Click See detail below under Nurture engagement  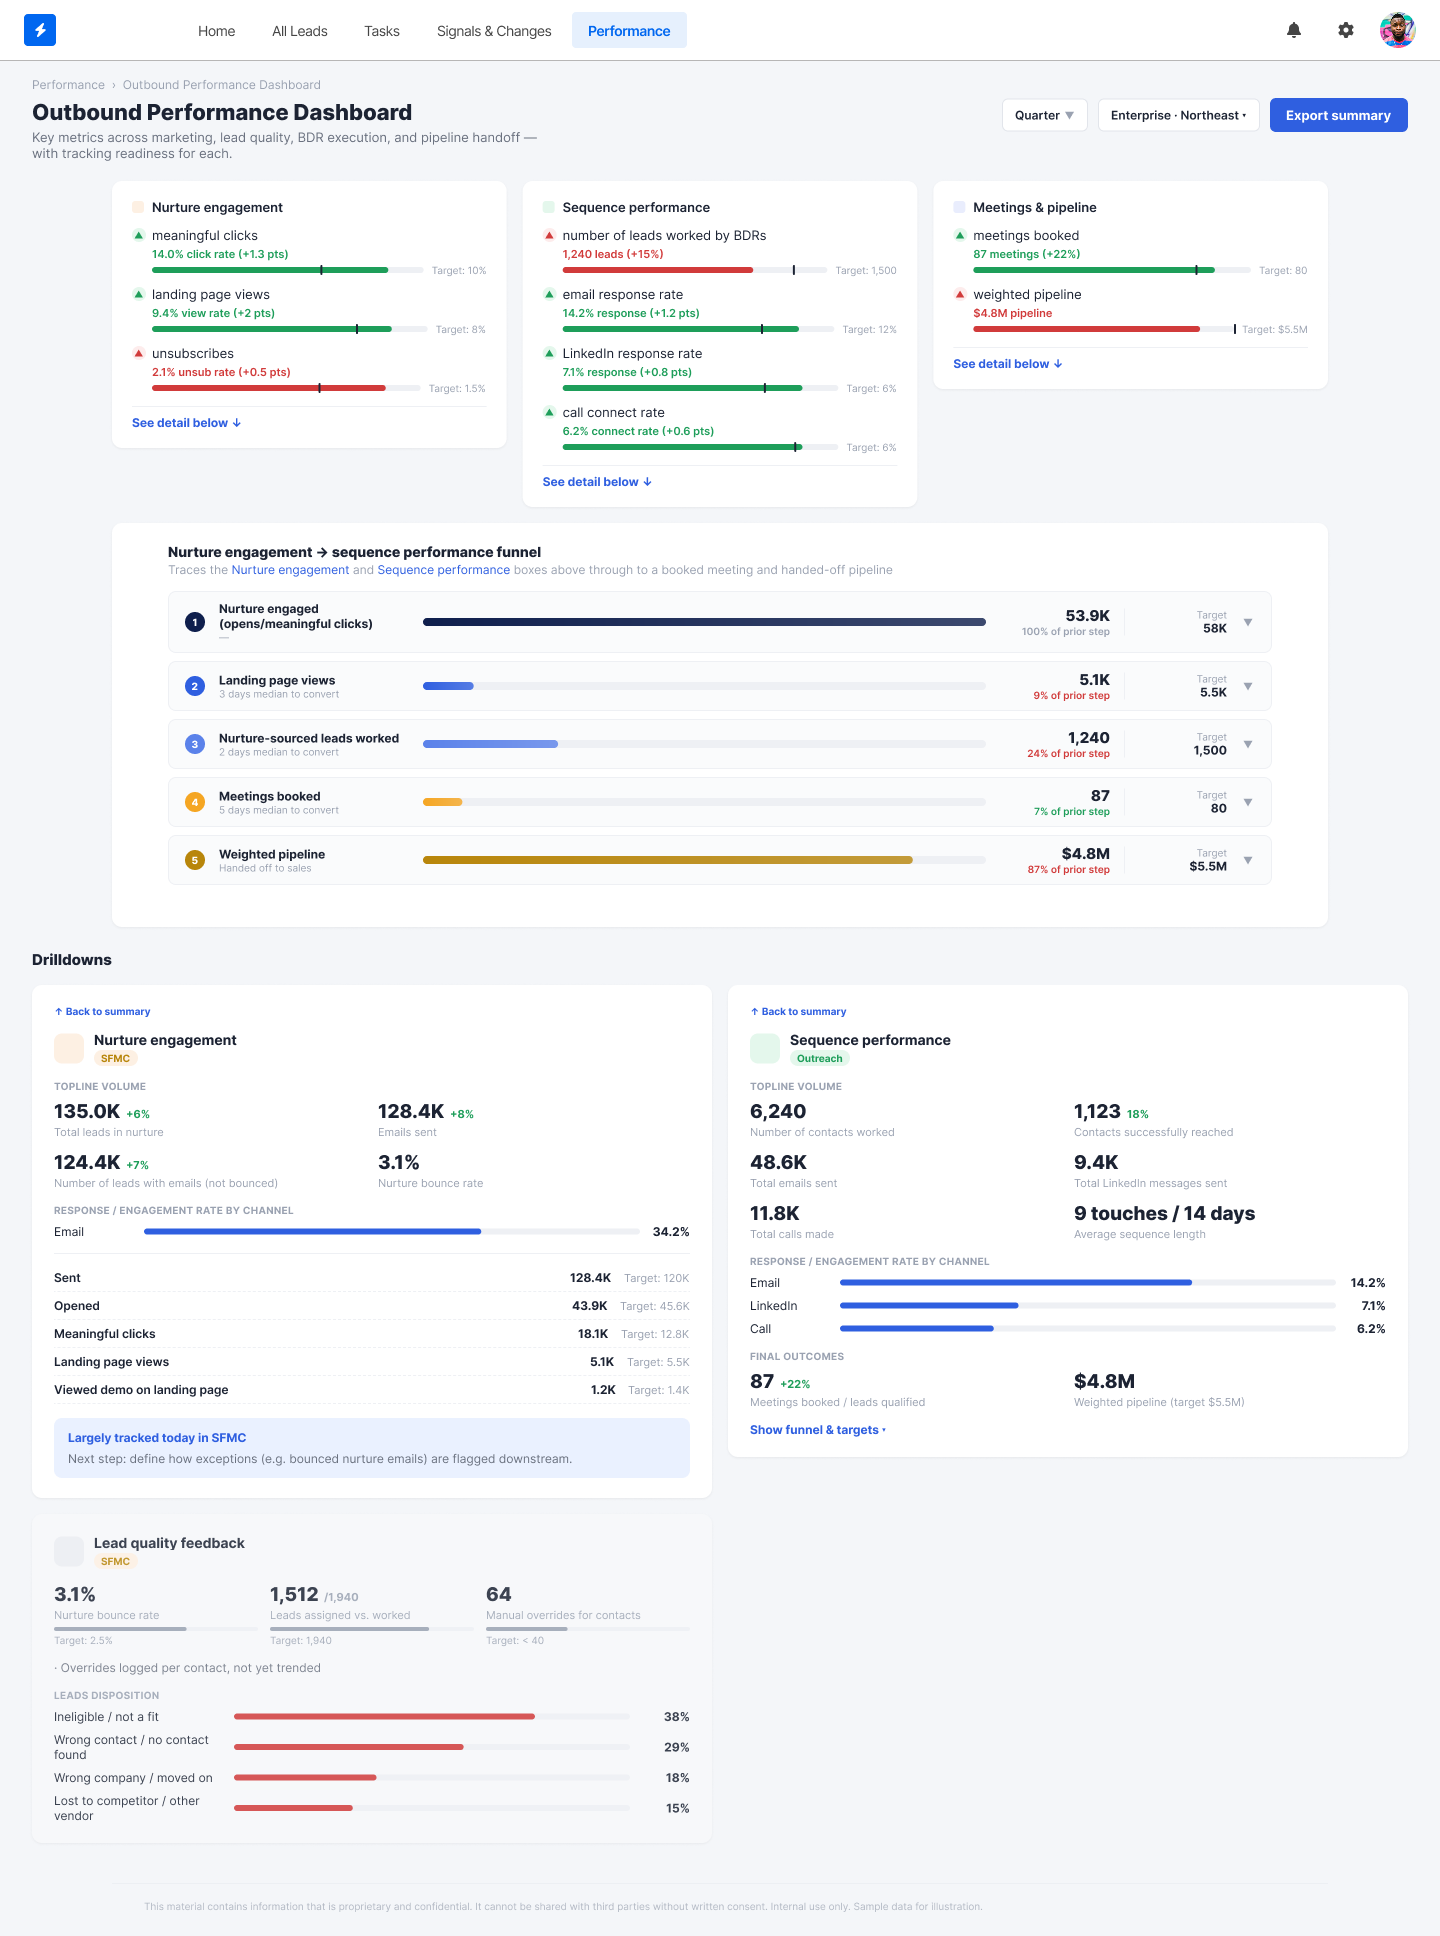coord(187,423)
